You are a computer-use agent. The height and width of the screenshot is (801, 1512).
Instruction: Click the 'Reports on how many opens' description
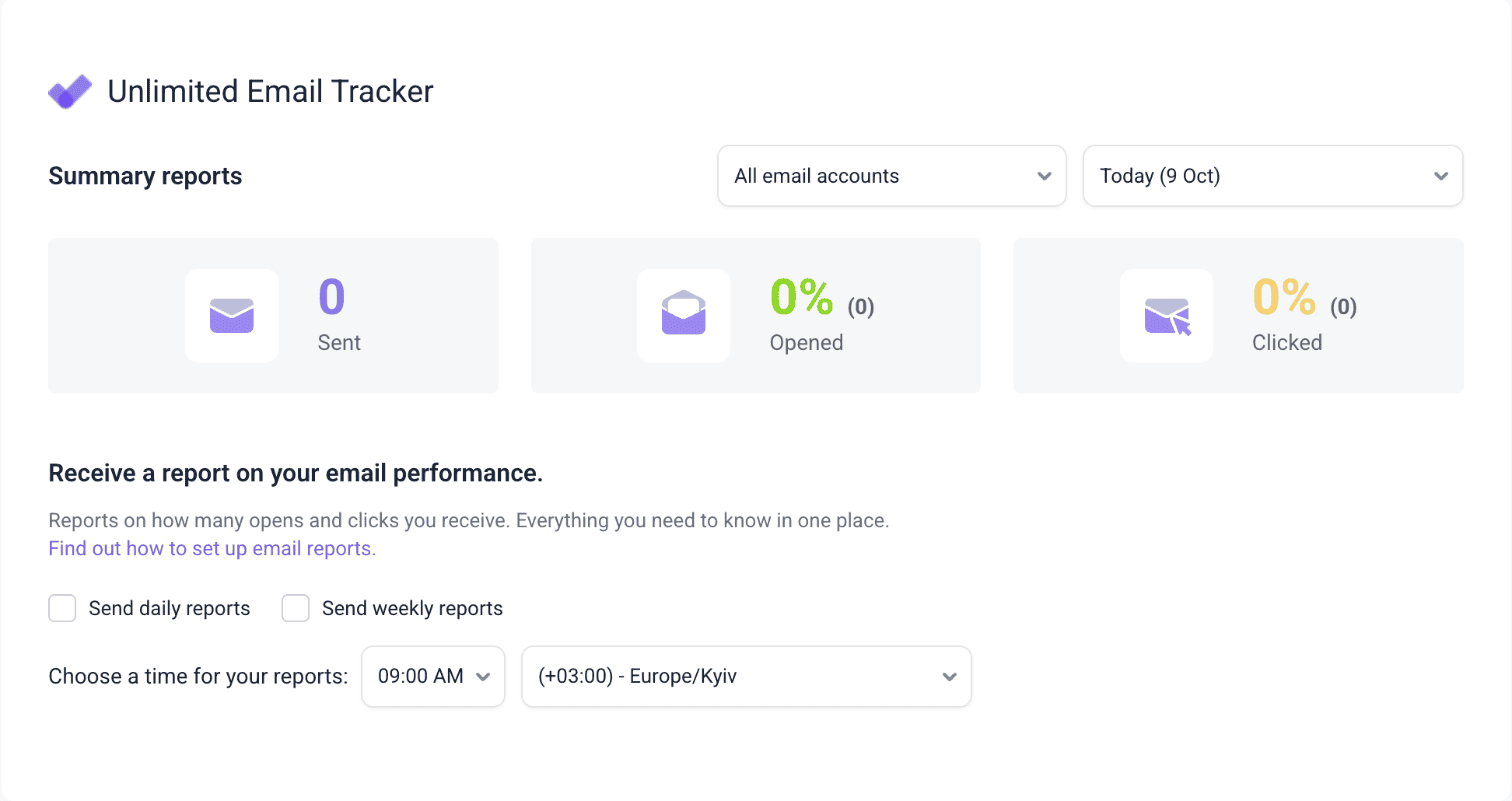coord(469,522)
